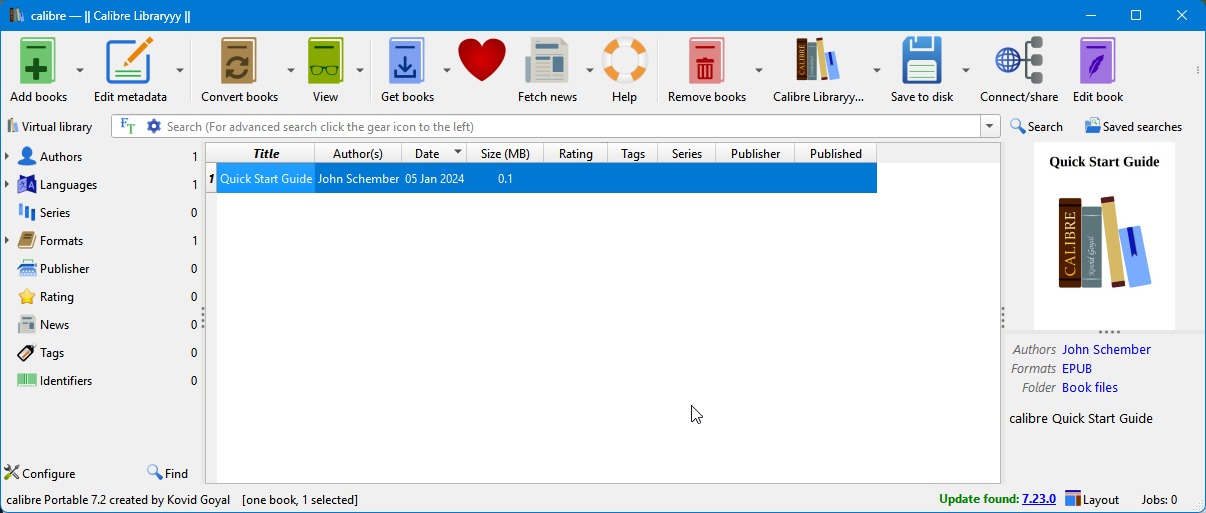Sort by the Published column header
Image resolution: width=1206 pixels, height=513 pixels.
[x=836, y=153]
